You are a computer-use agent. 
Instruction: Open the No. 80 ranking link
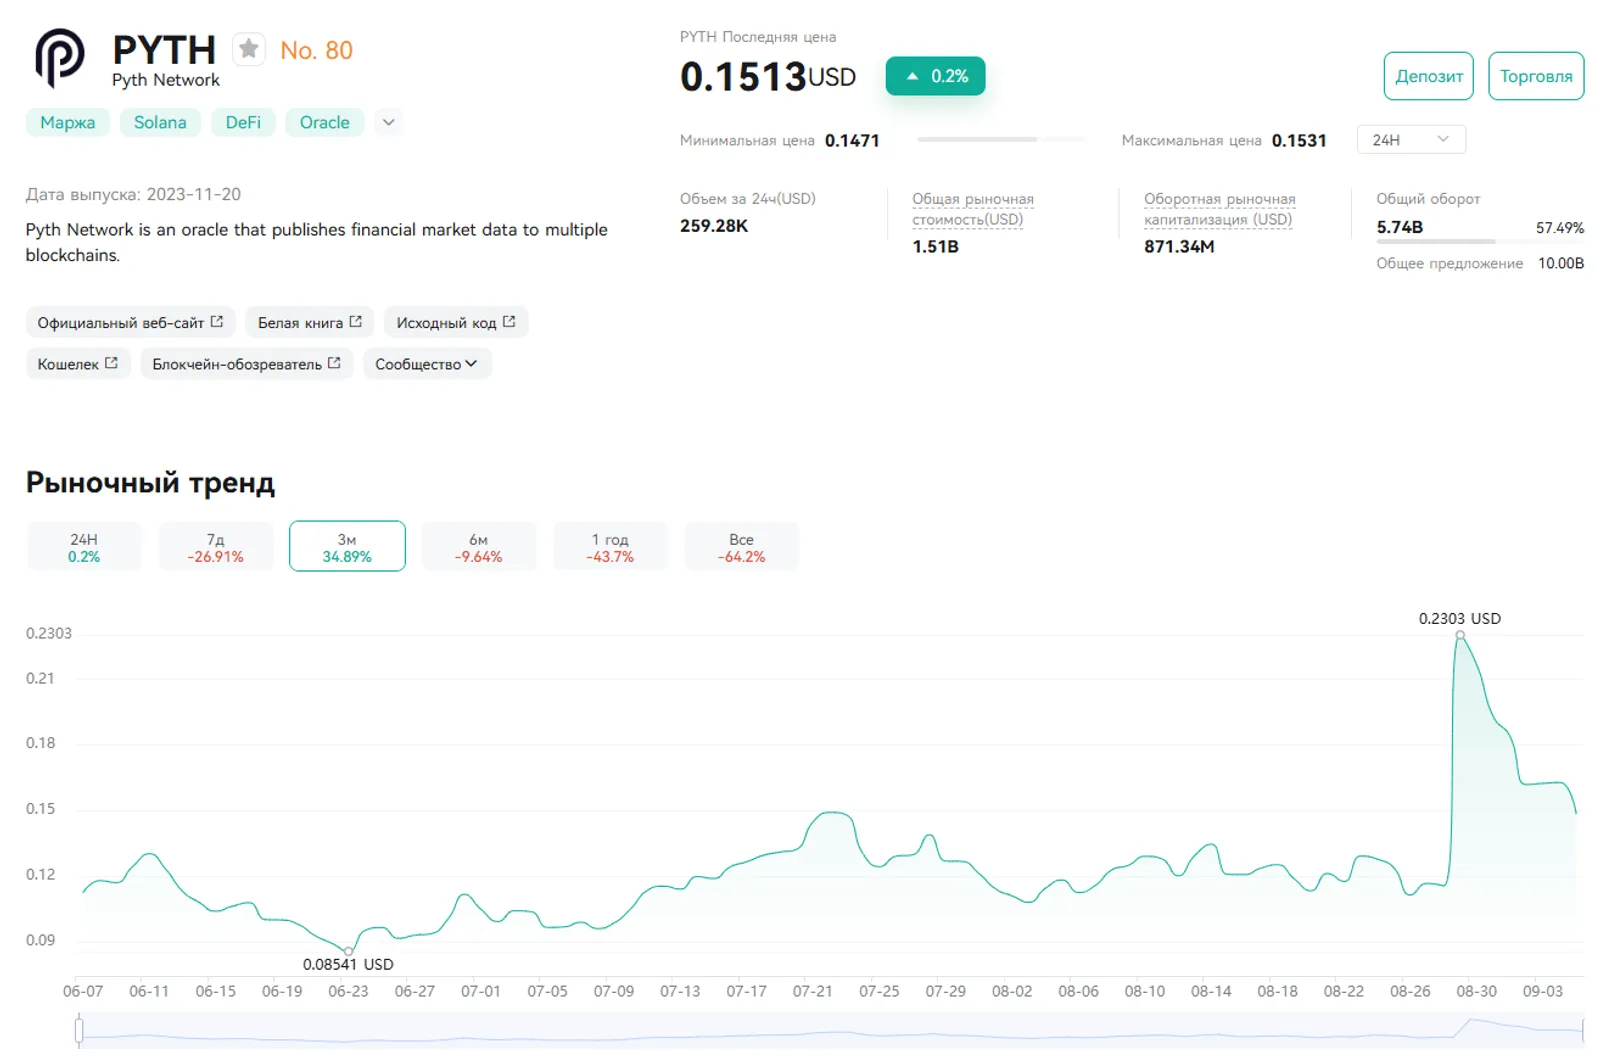pyautogui.click(x=316, y=50)
